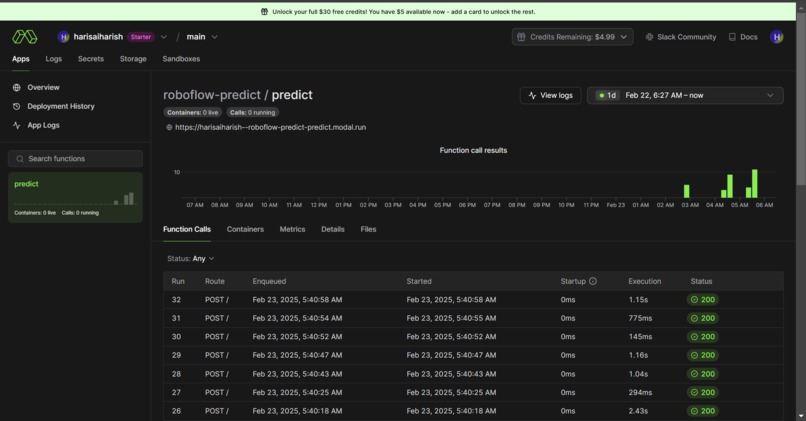Open the user avatar menu at top right
This screenshot has height=421, width=806.
coord(777,36)
